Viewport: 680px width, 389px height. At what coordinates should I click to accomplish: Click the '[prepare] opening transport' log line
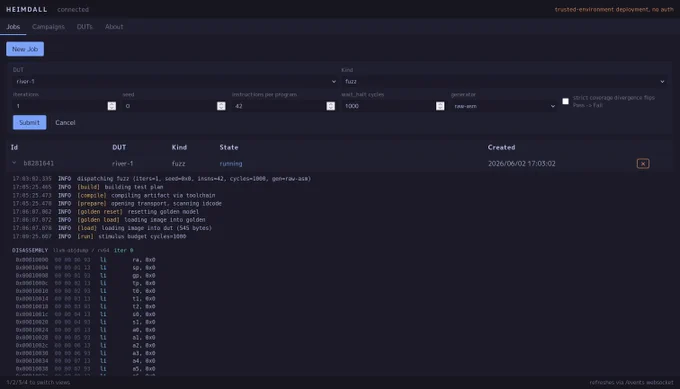coord(117,203)
